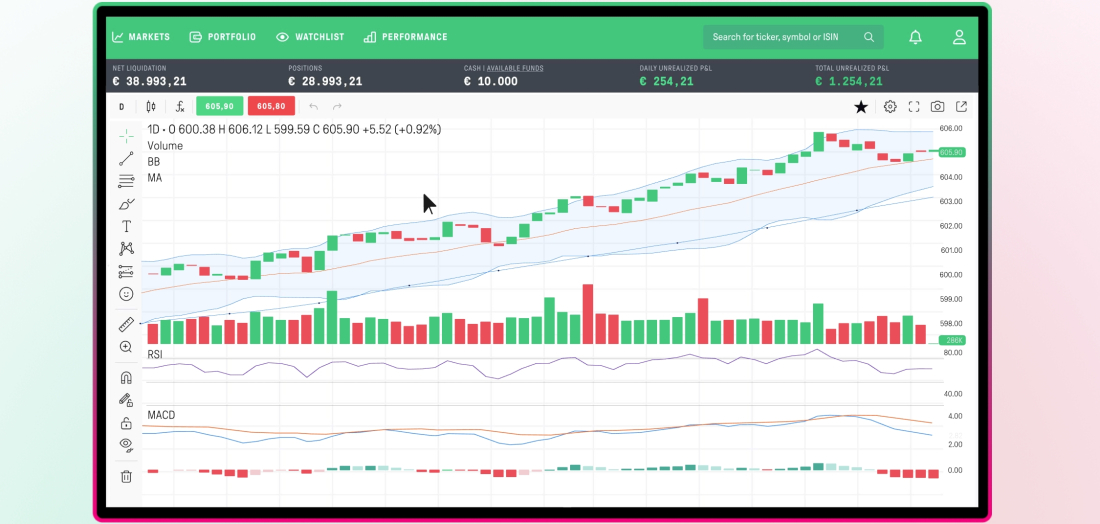
Task: Toggle lock all drawings padlock
Action: tap(126, 423)
